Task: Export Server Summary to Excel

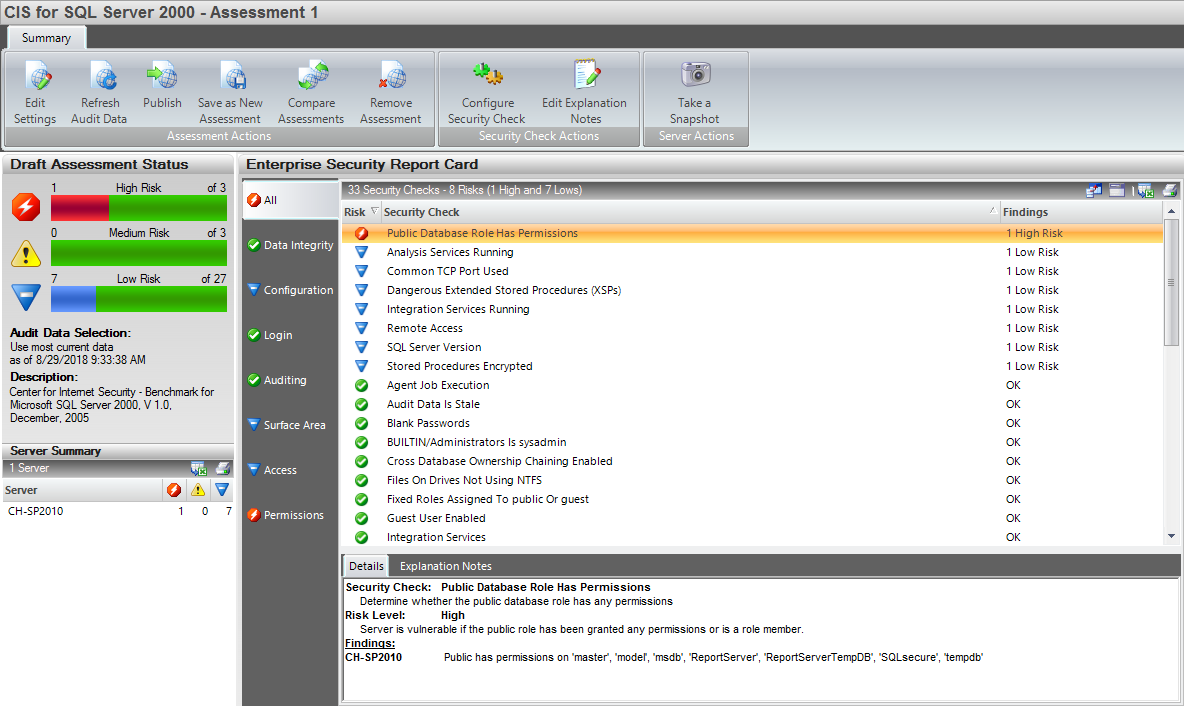Action: pos(199,468)
